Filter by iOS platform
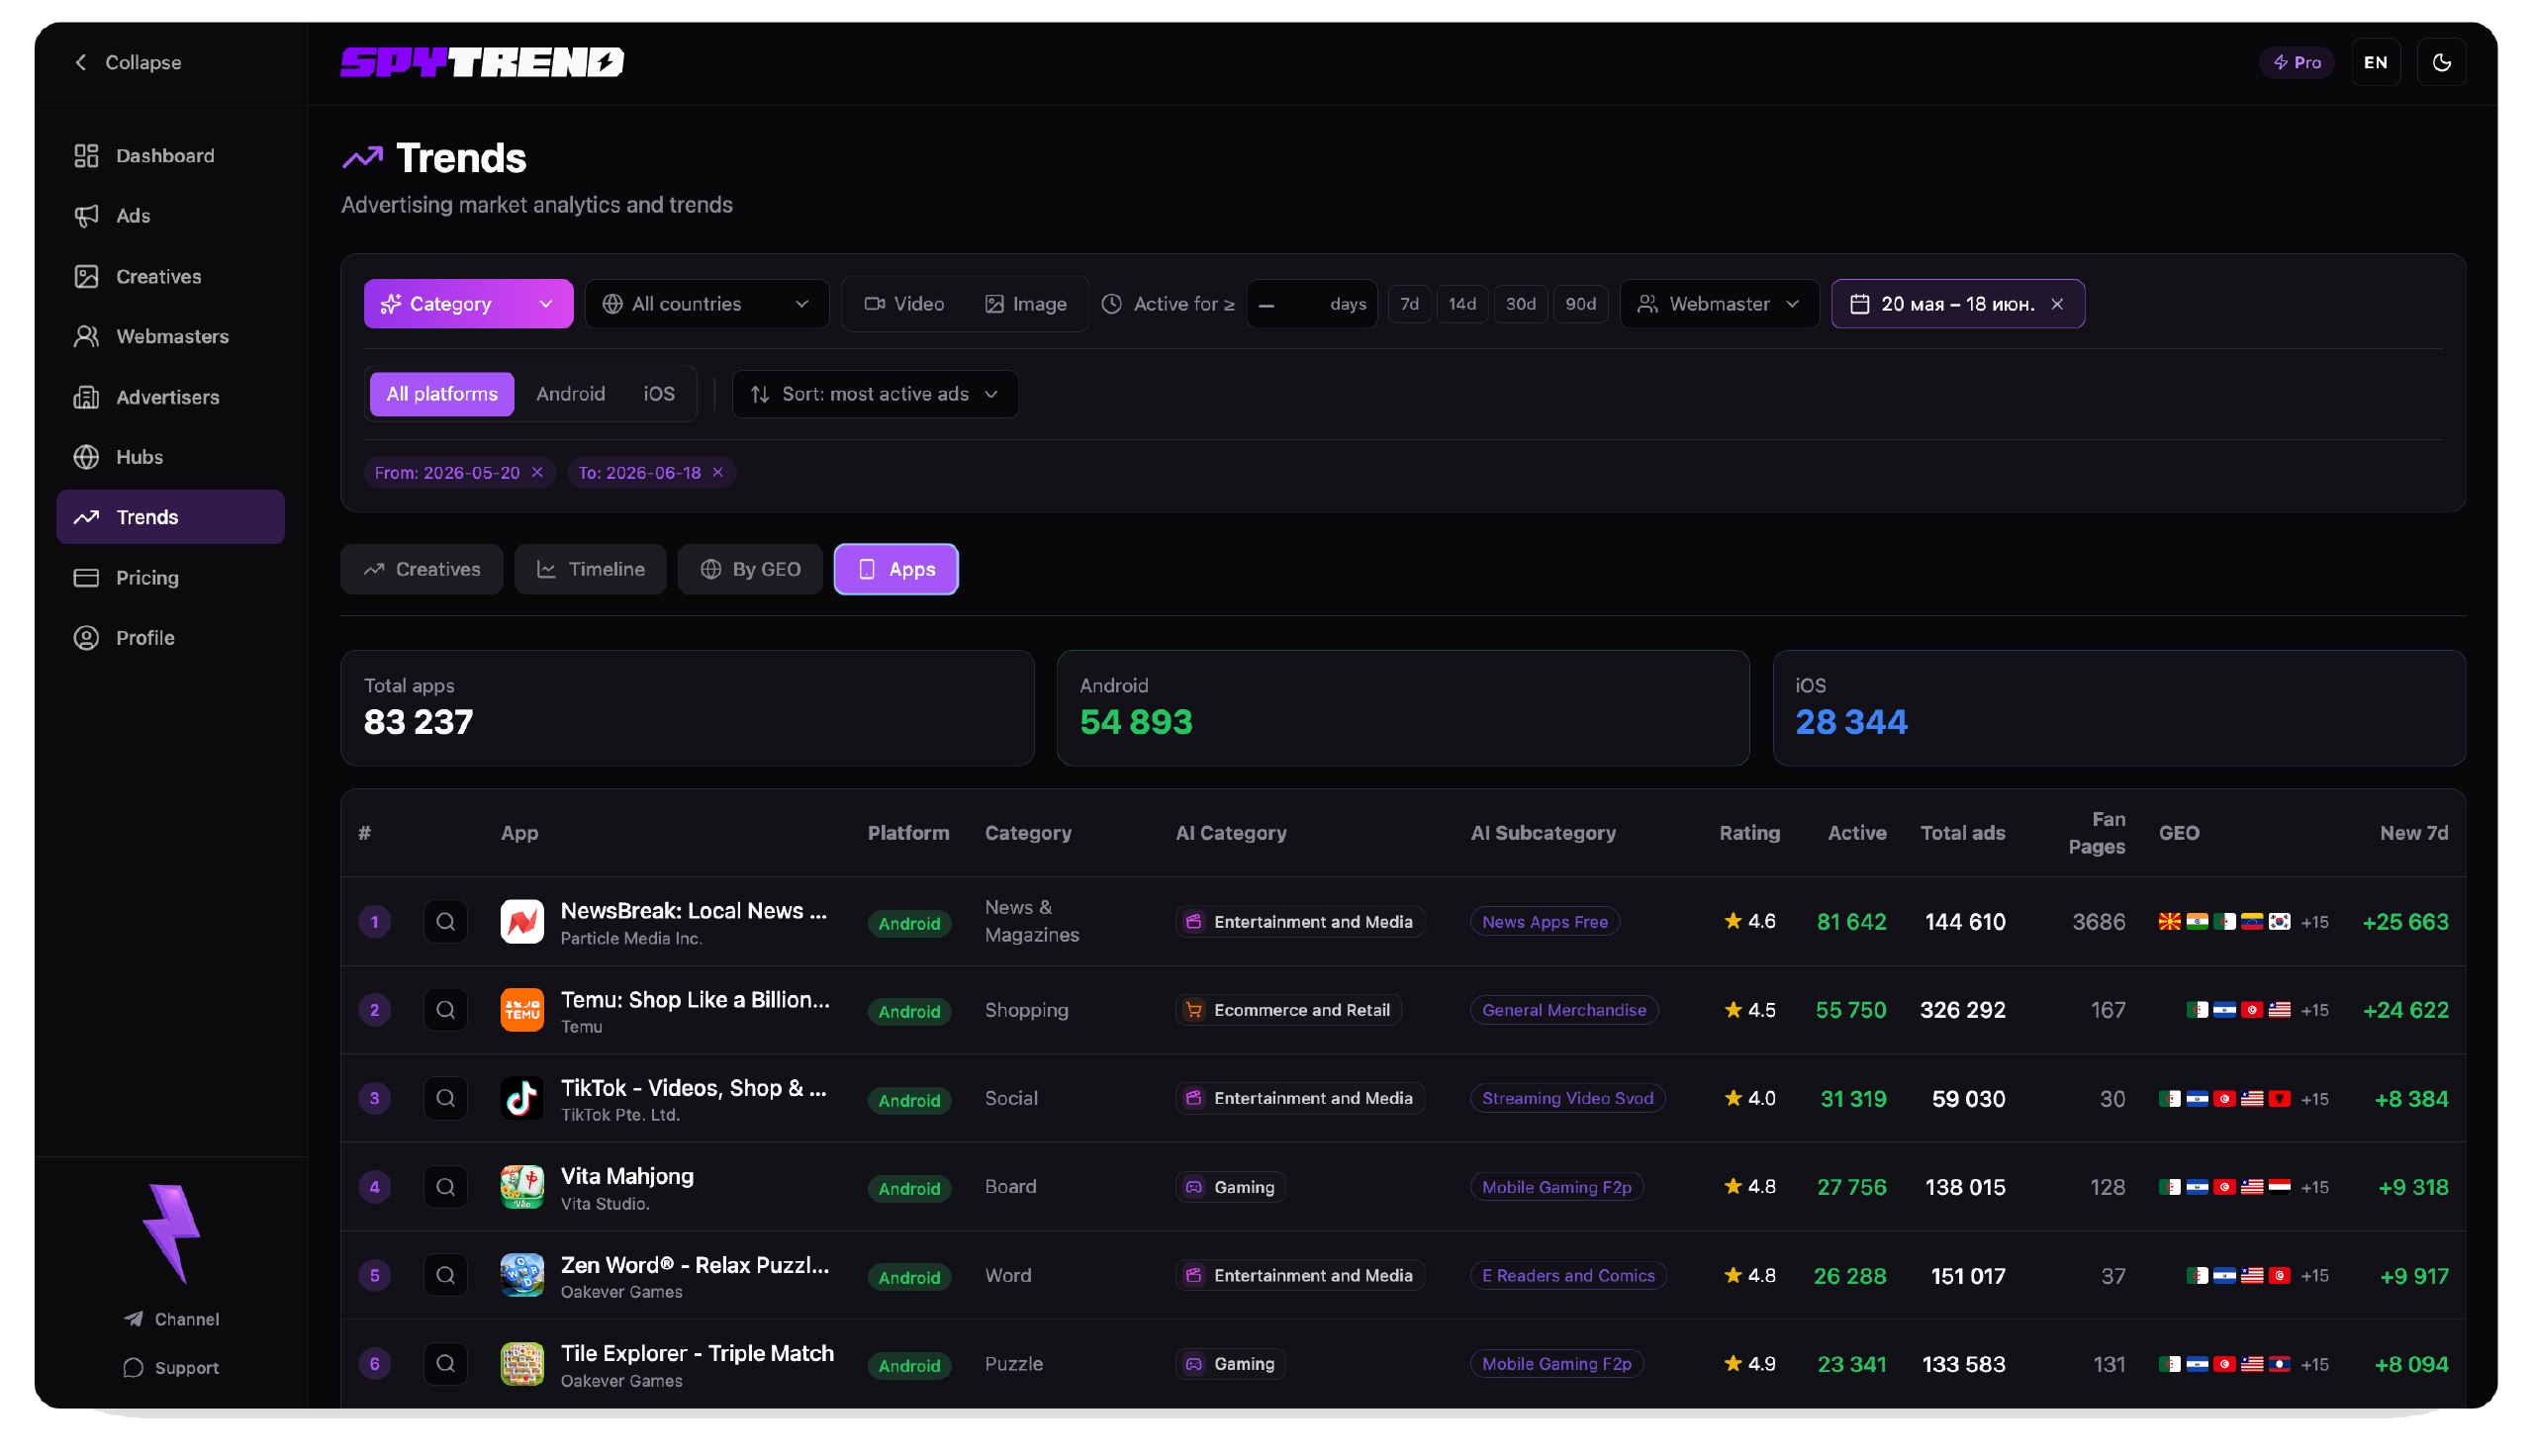2533x1456 pixels. coord(659,394)
